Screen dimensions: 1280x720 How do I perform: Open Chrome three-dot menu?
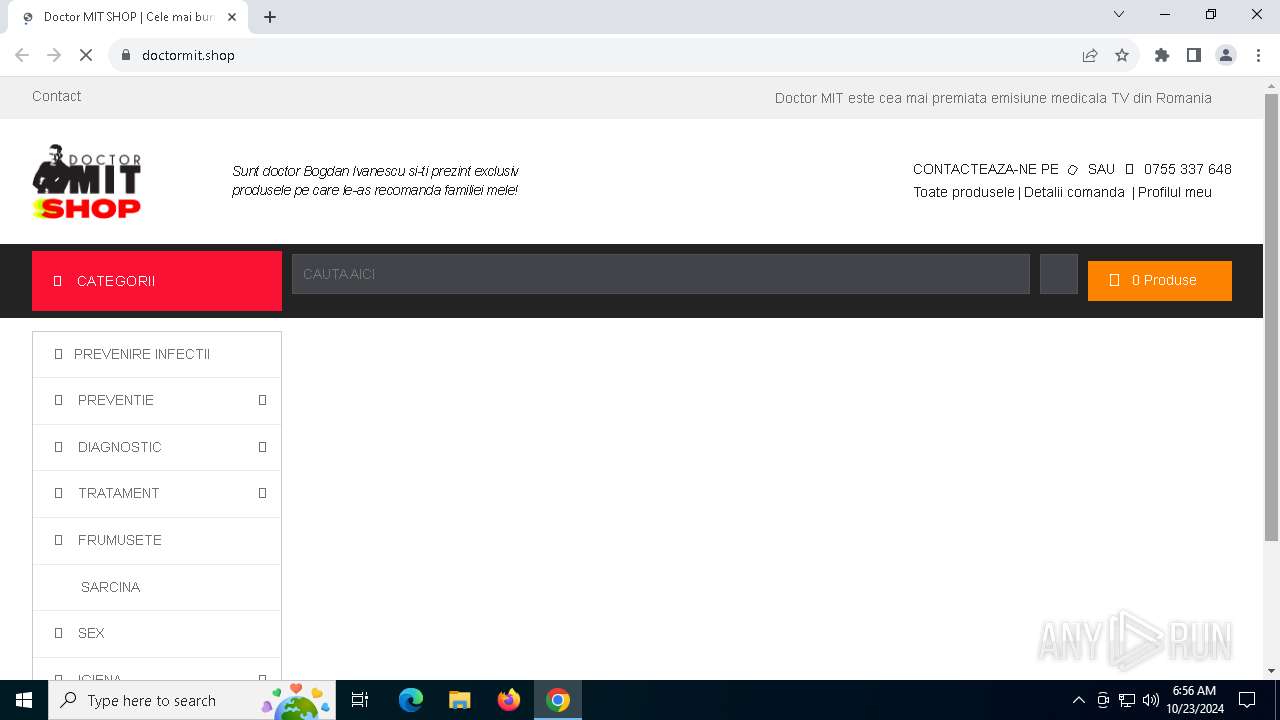tap(1258, 55)
